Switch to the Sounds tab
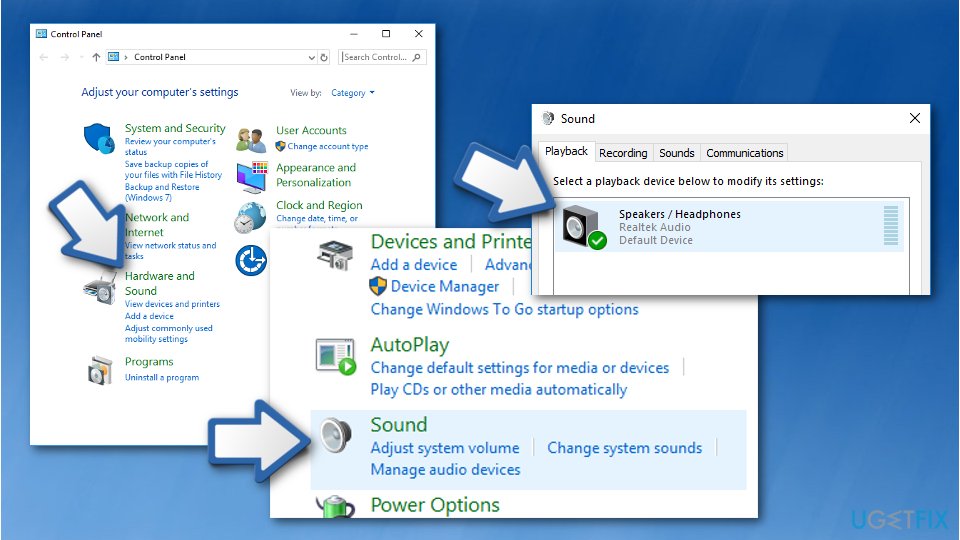This screenshot has height=540, width=960. pyautogui.click(x=677, y=153)
